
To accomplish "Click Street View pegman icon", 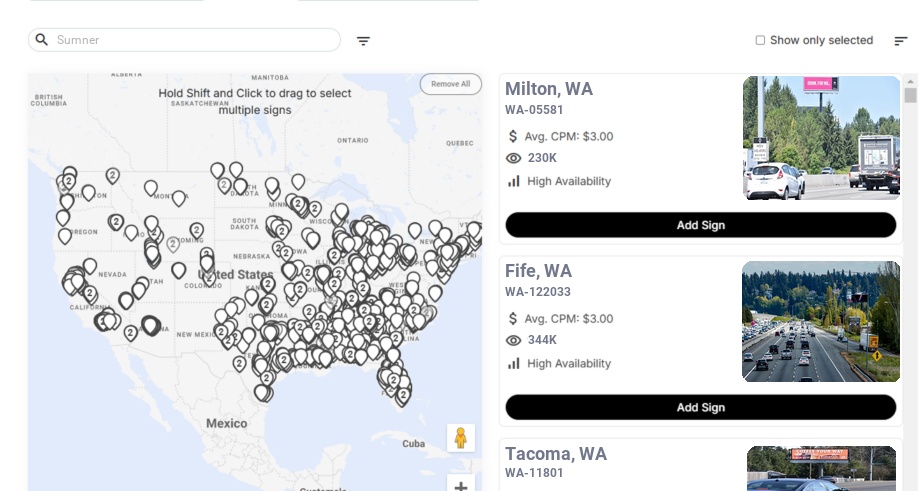I will tap(460, 438).
